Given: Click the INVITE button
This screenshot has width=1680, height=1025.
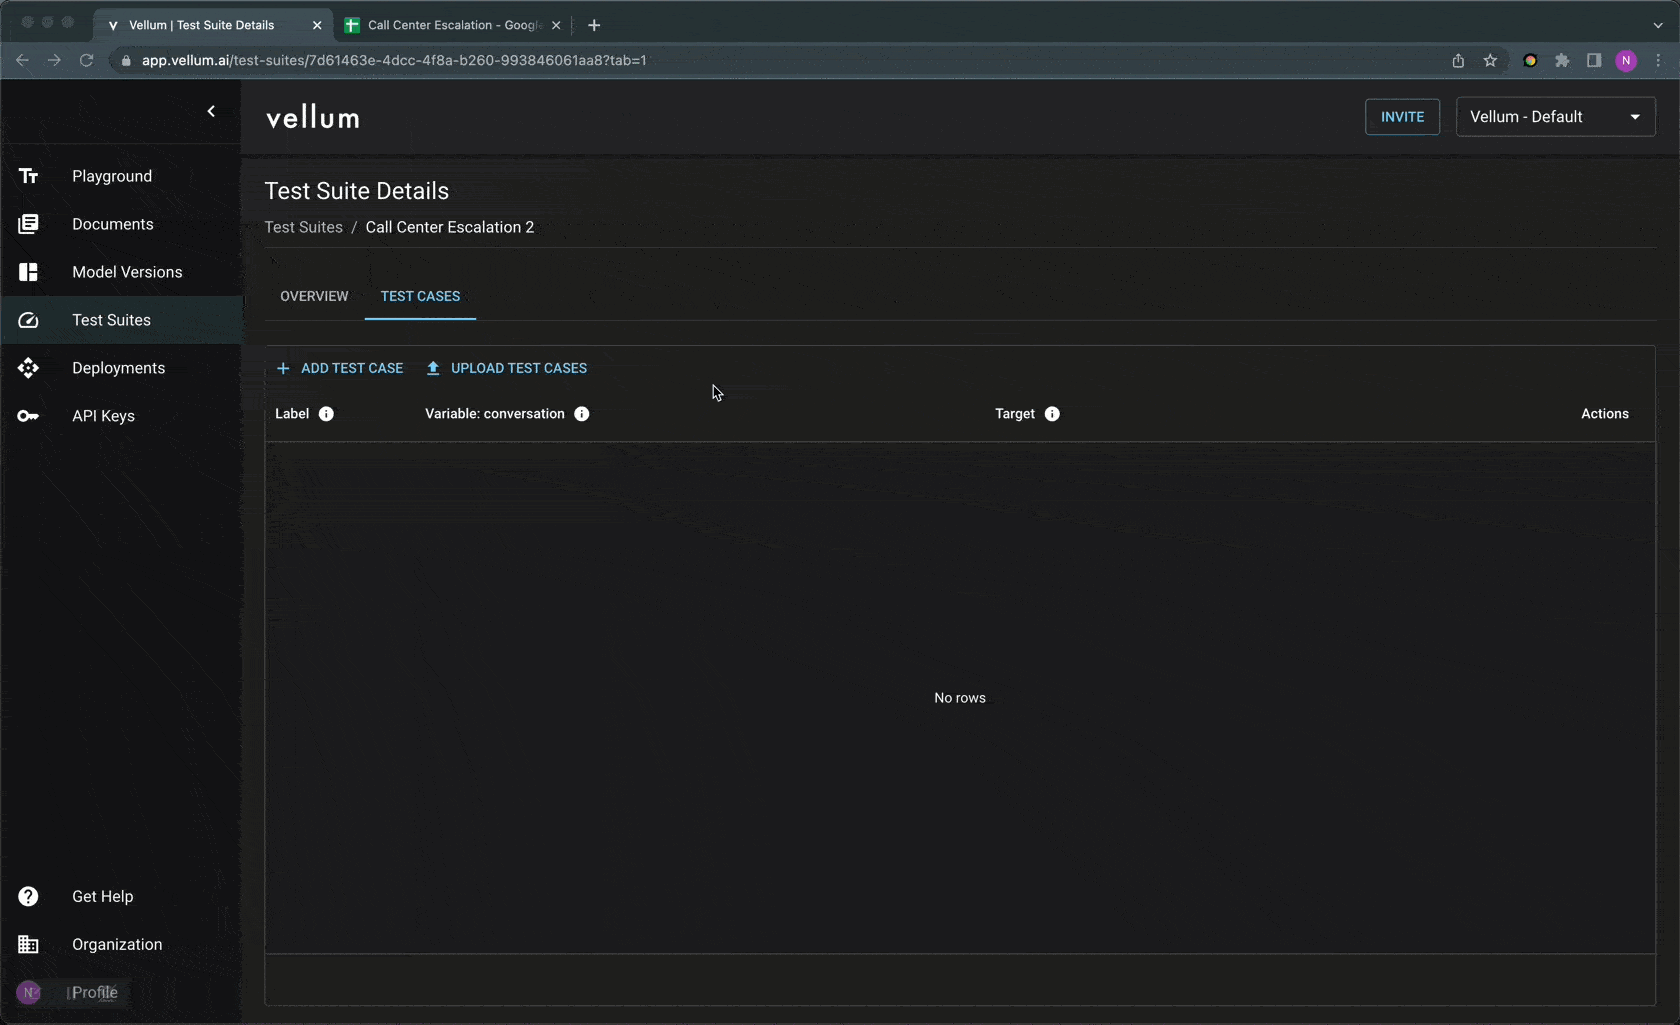Looking at the screenshot, I should (1402, 117).
